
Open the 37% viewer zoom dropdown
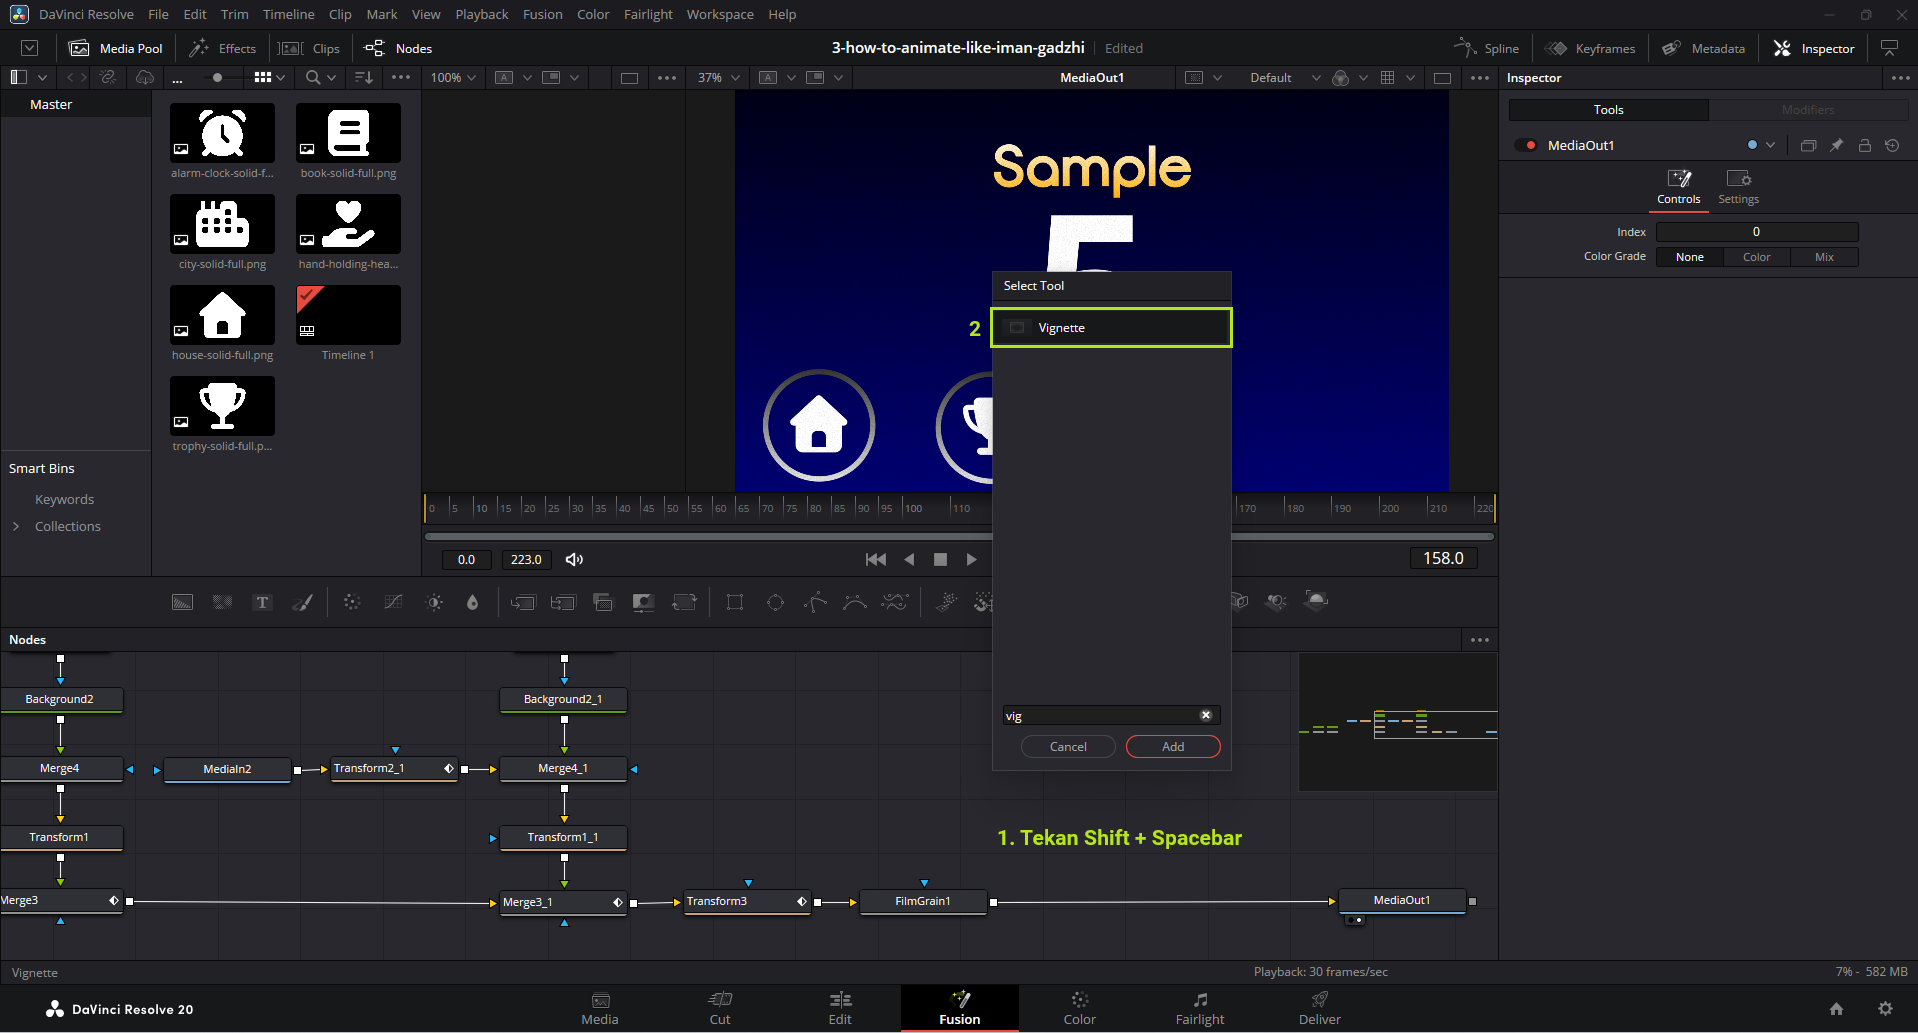[720, 78]
